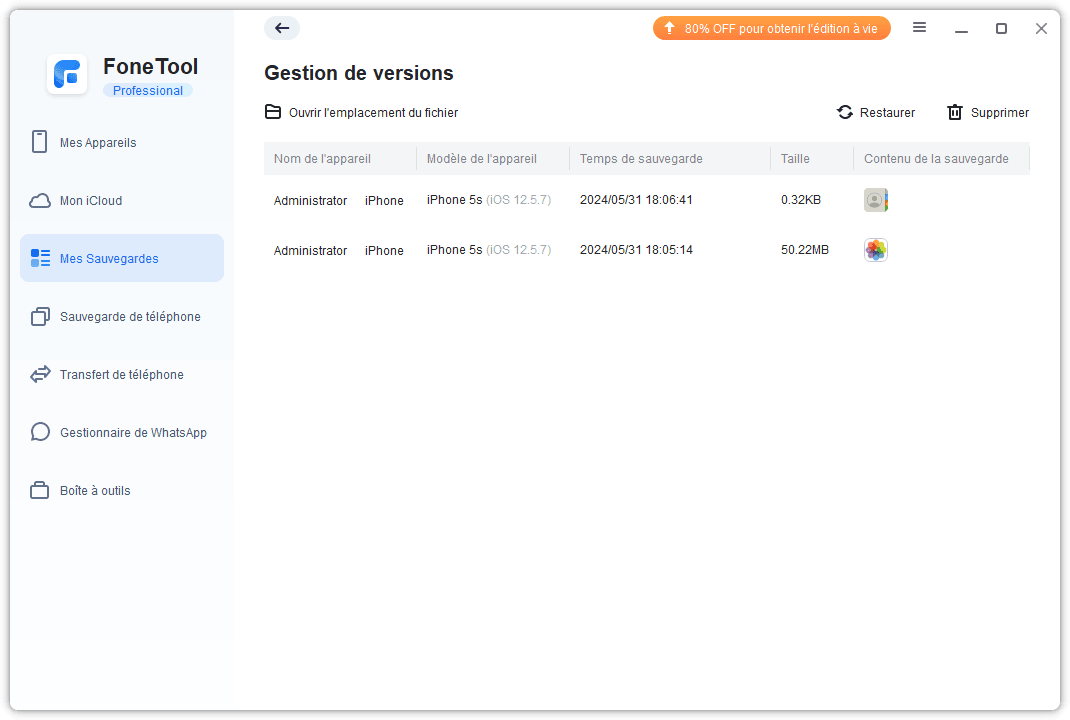
Task: Click the photos backup content icon
Action: [x=875, y=250]
